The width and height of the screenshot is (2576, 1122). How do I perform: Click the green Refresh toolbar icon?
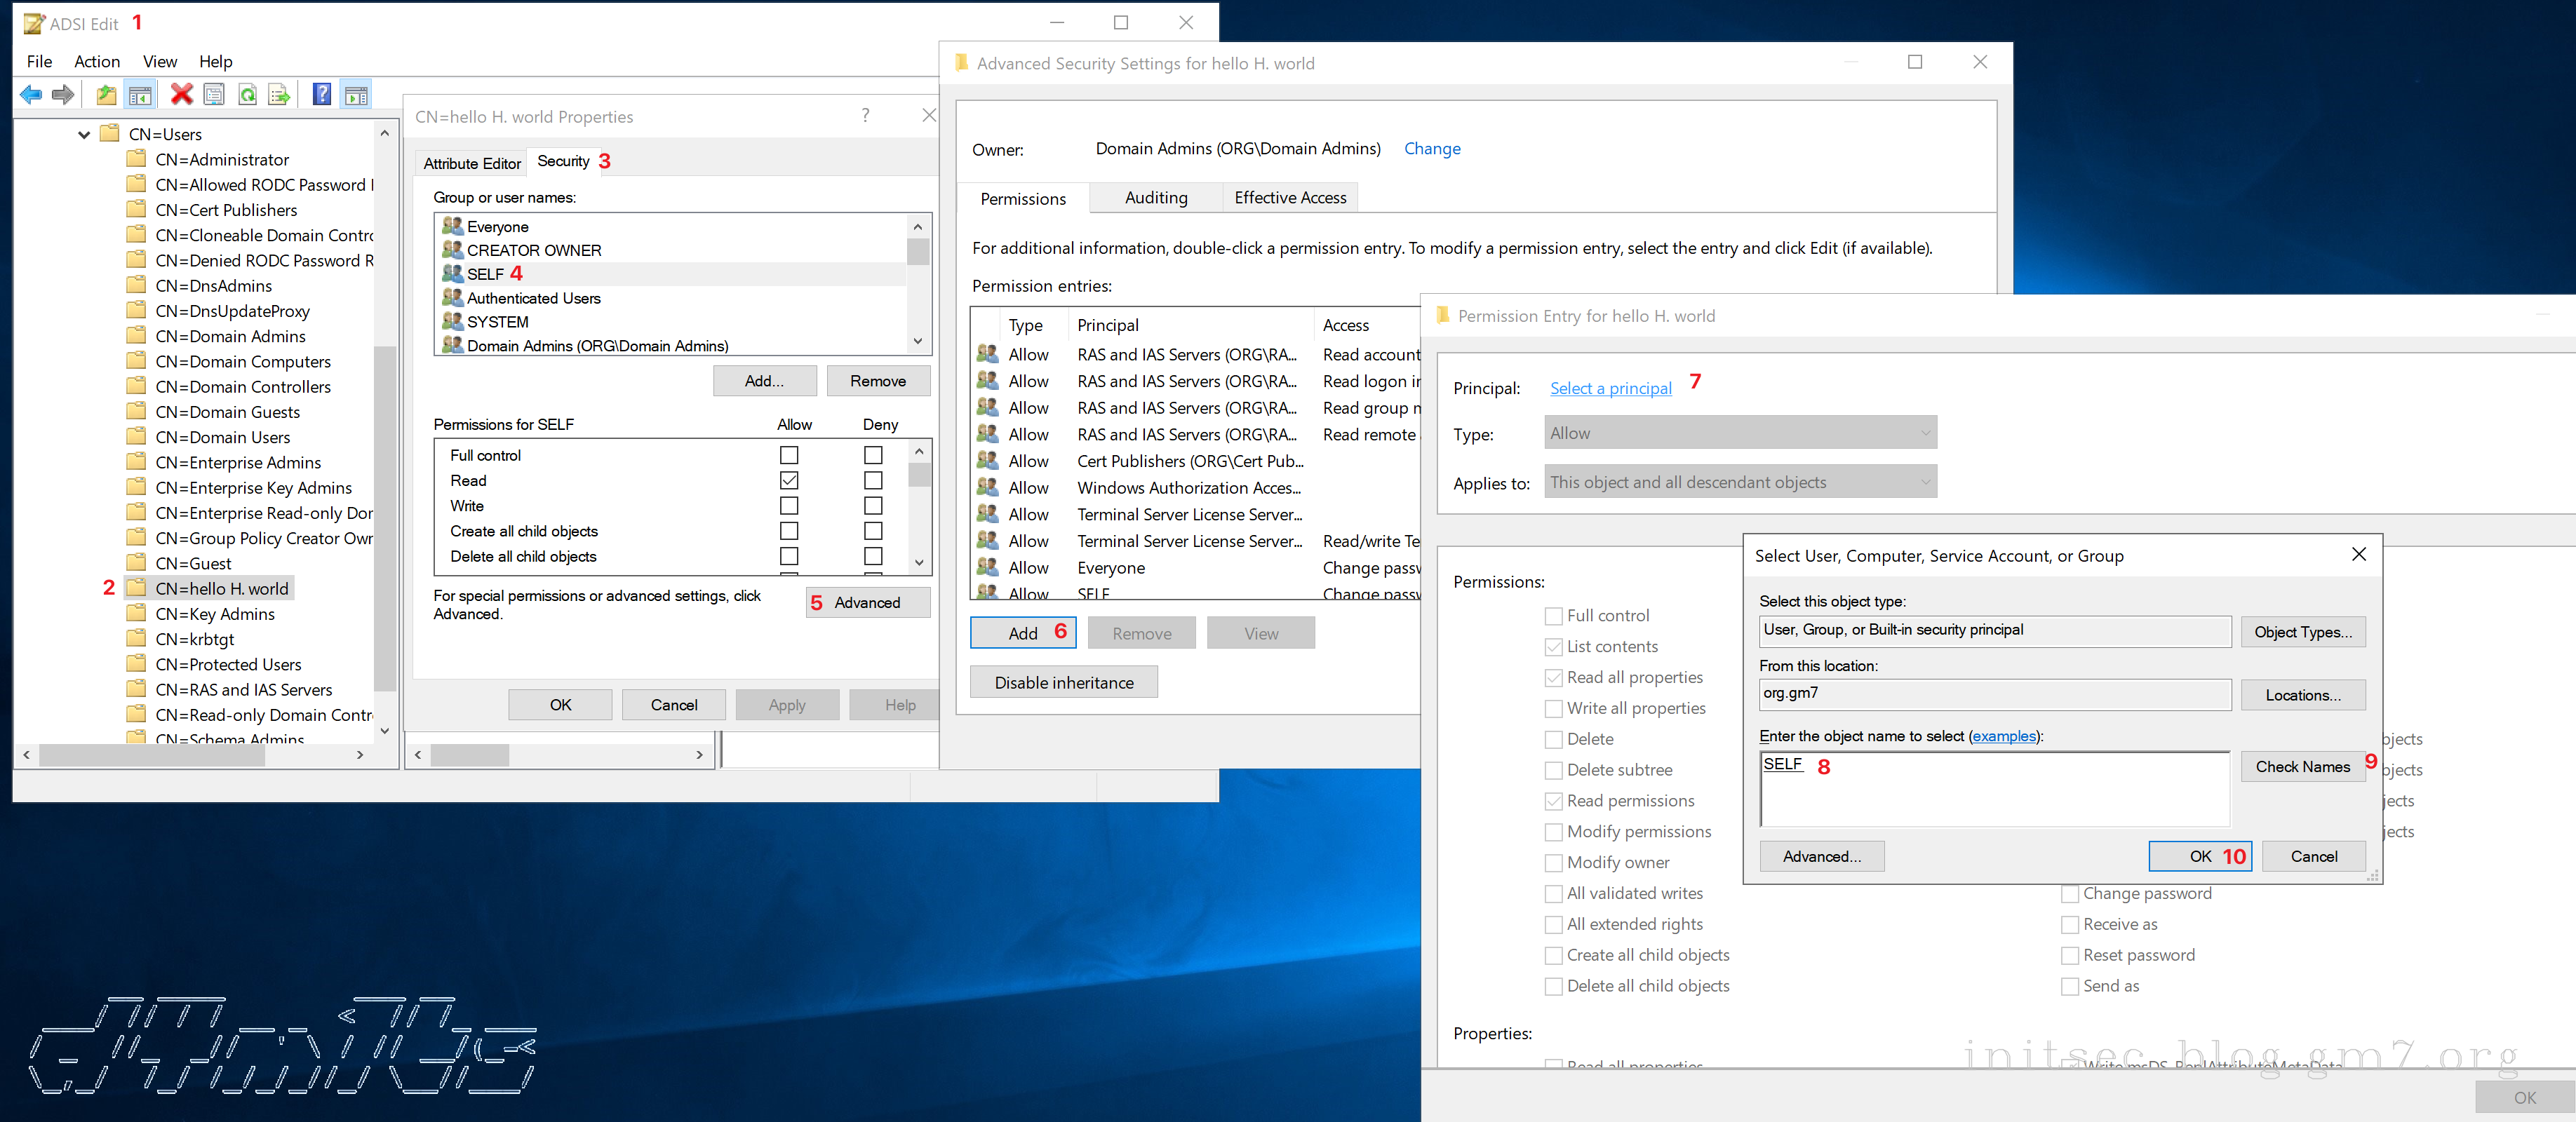[x=247, y=95]
